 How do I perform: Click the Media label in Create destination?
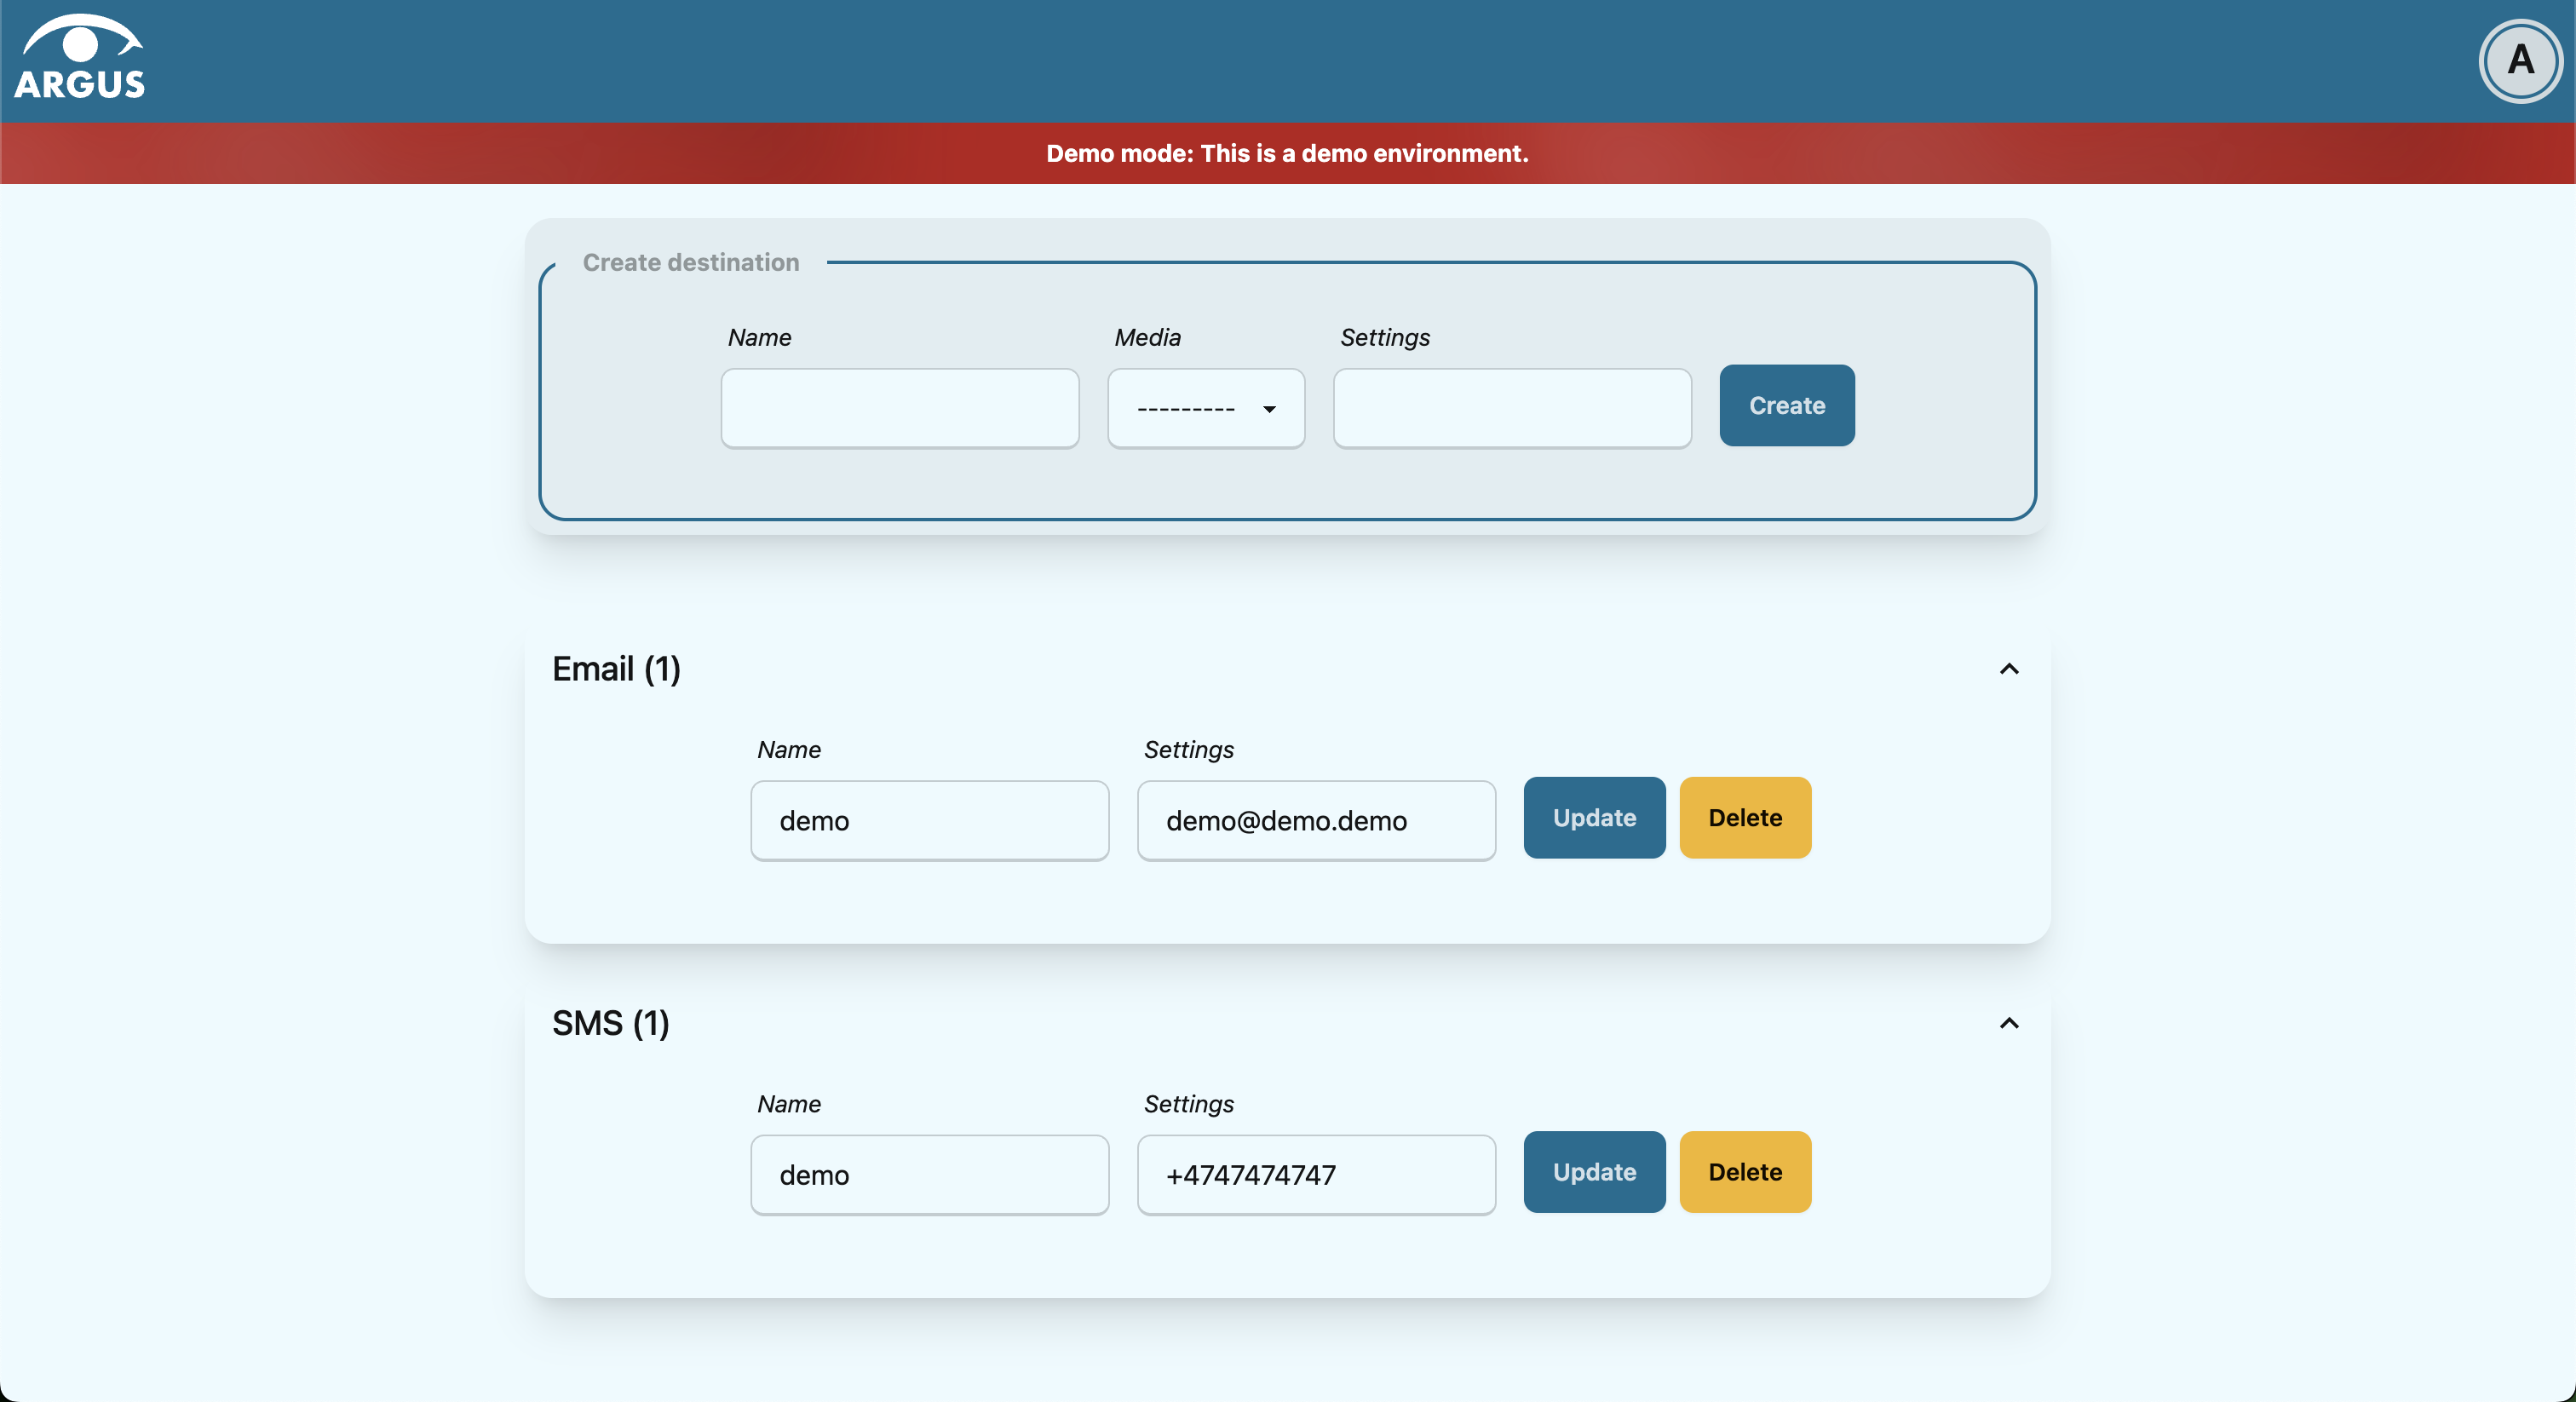pos(1148,337)
